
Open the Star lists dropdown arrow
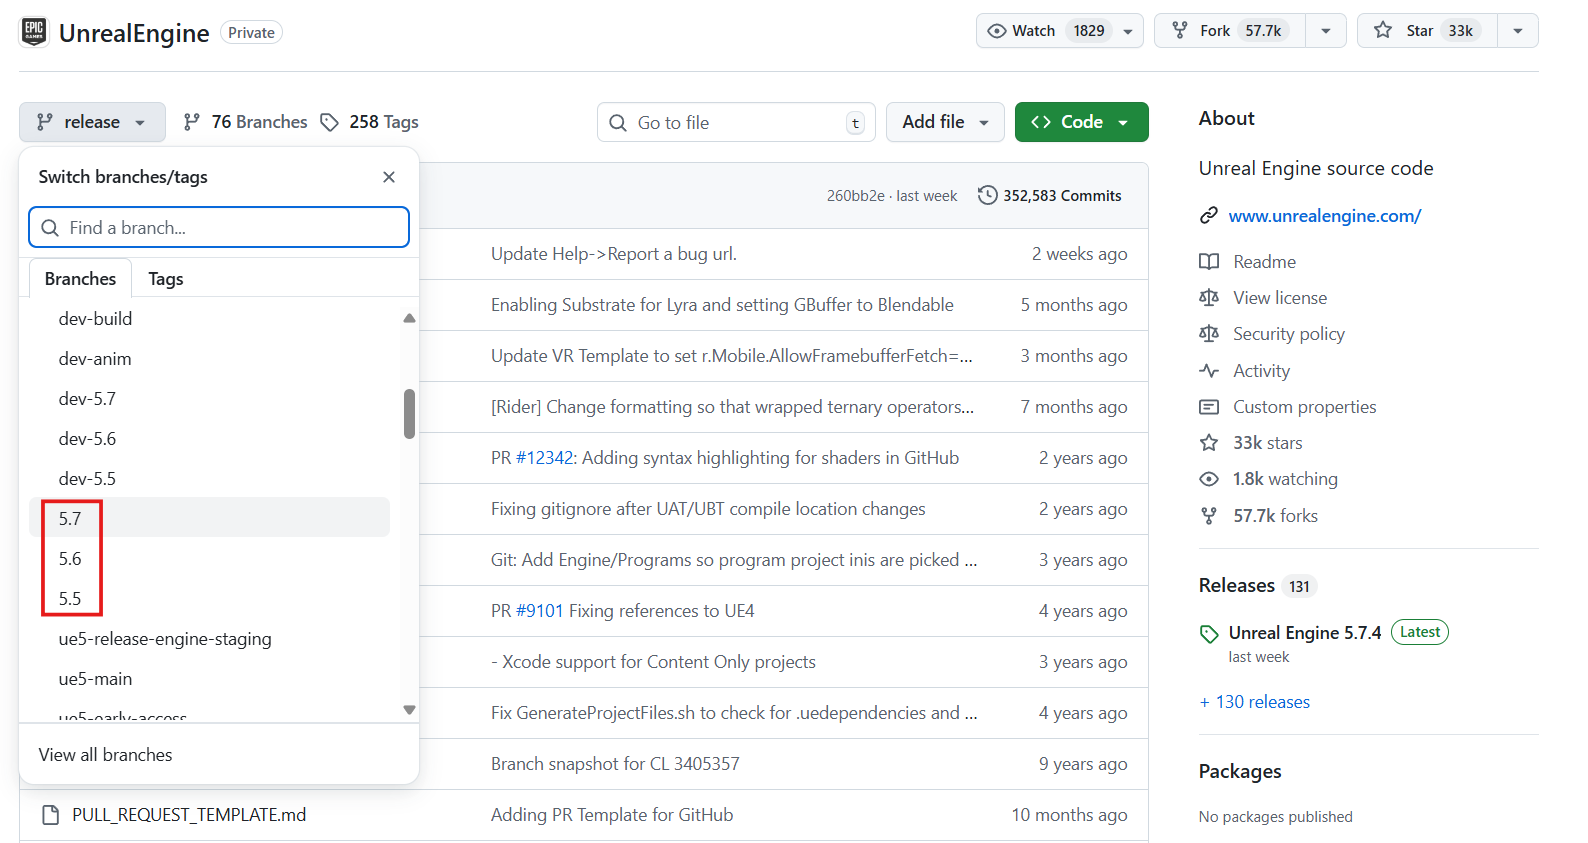click(x=1518, y=31)
